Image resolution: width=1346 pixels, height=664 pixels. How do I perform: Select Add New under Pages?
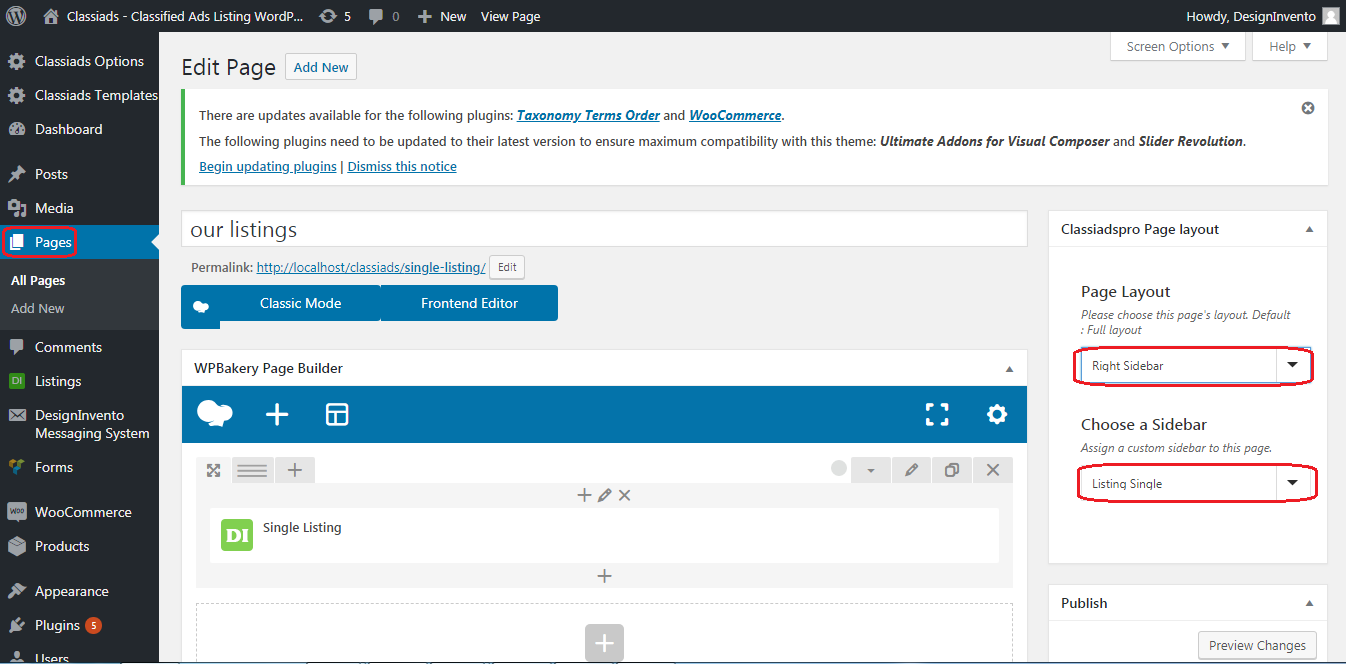click(38, 309)
